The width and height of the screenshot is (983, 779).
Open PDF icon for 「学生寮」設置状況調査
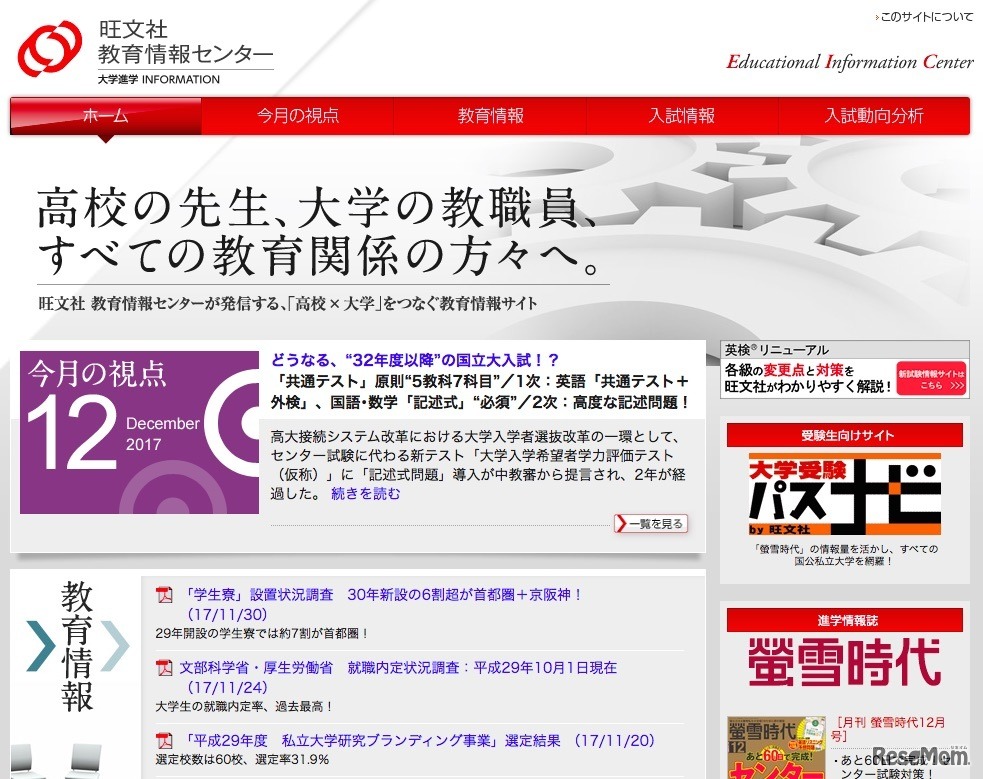[x=164, y=595]
